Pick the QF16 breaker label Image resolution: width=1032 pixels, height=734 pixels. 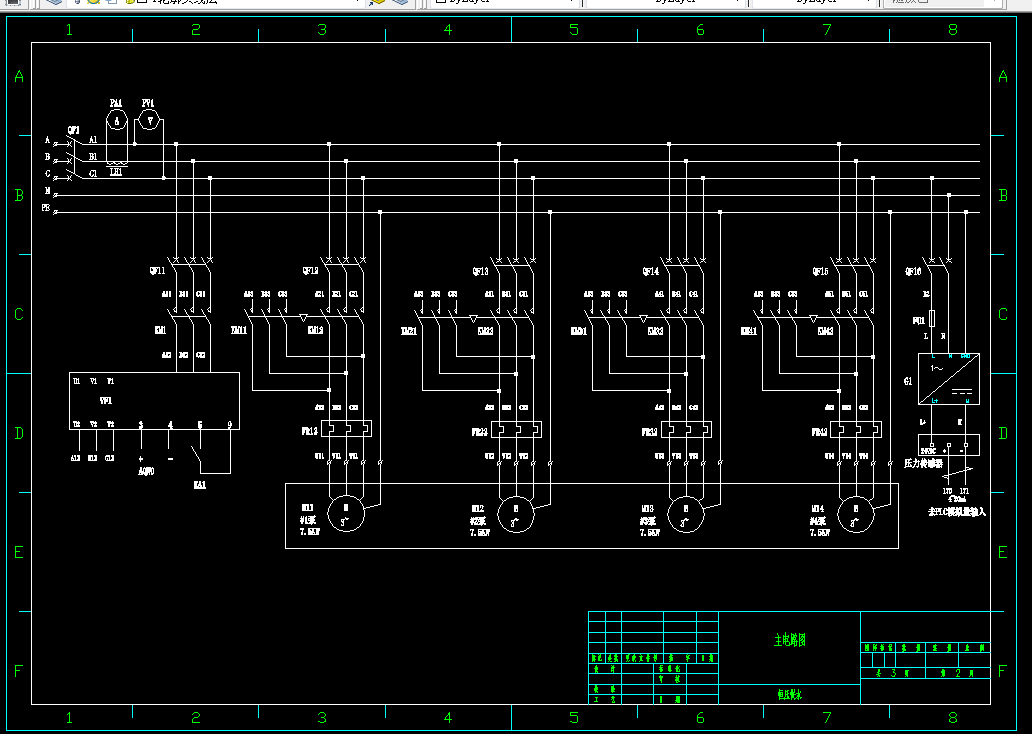(914, 271)
